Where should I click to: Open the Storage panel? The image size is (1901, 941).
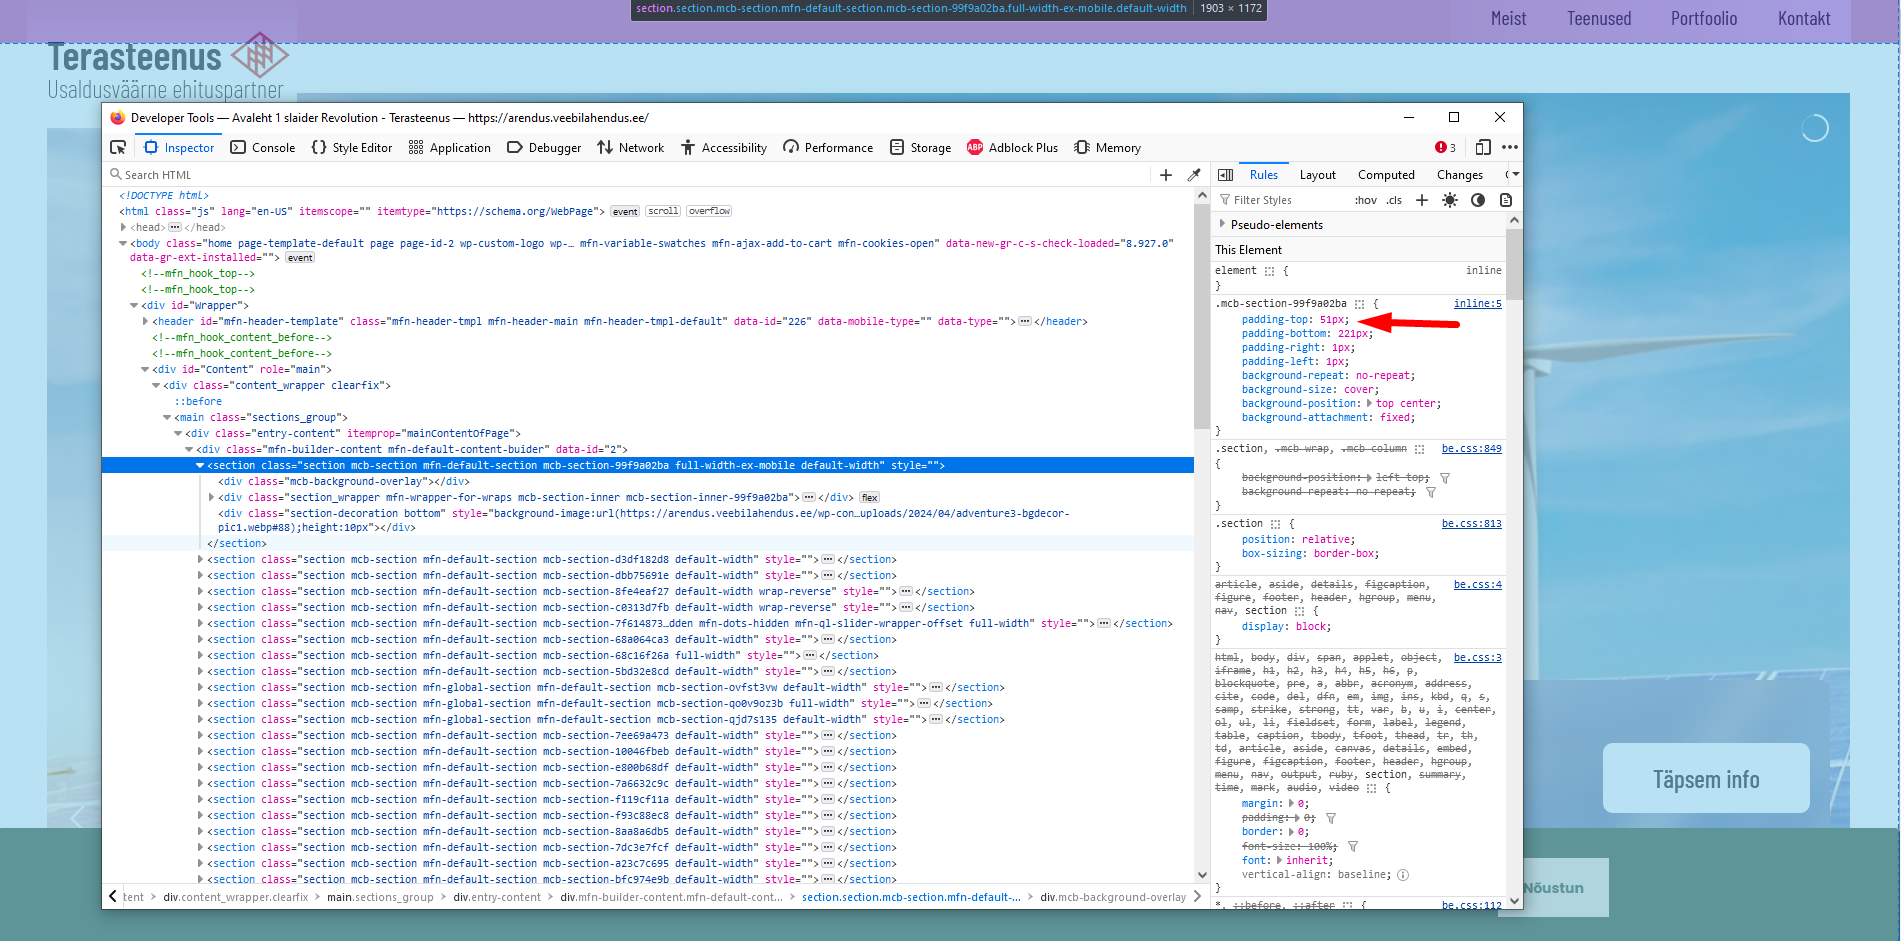921,147
